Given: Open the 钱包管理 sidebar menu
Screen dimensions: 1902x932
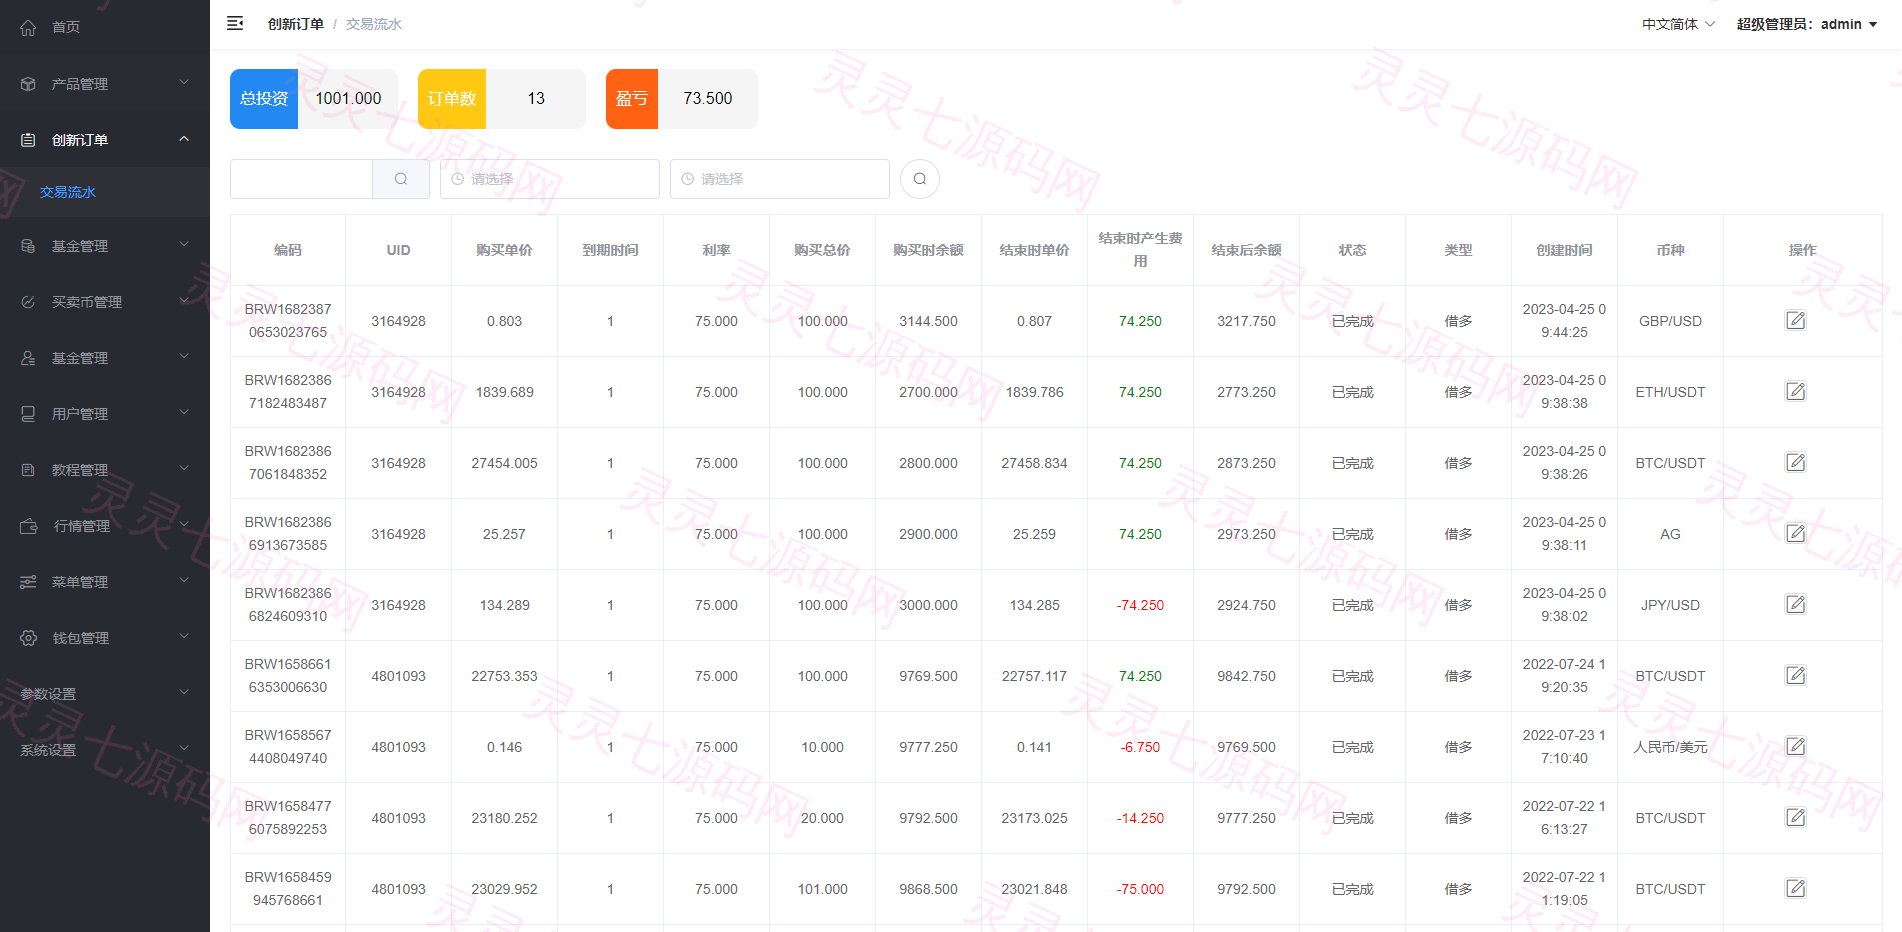Looking at the screenshot, I should [x=105, y=638].
